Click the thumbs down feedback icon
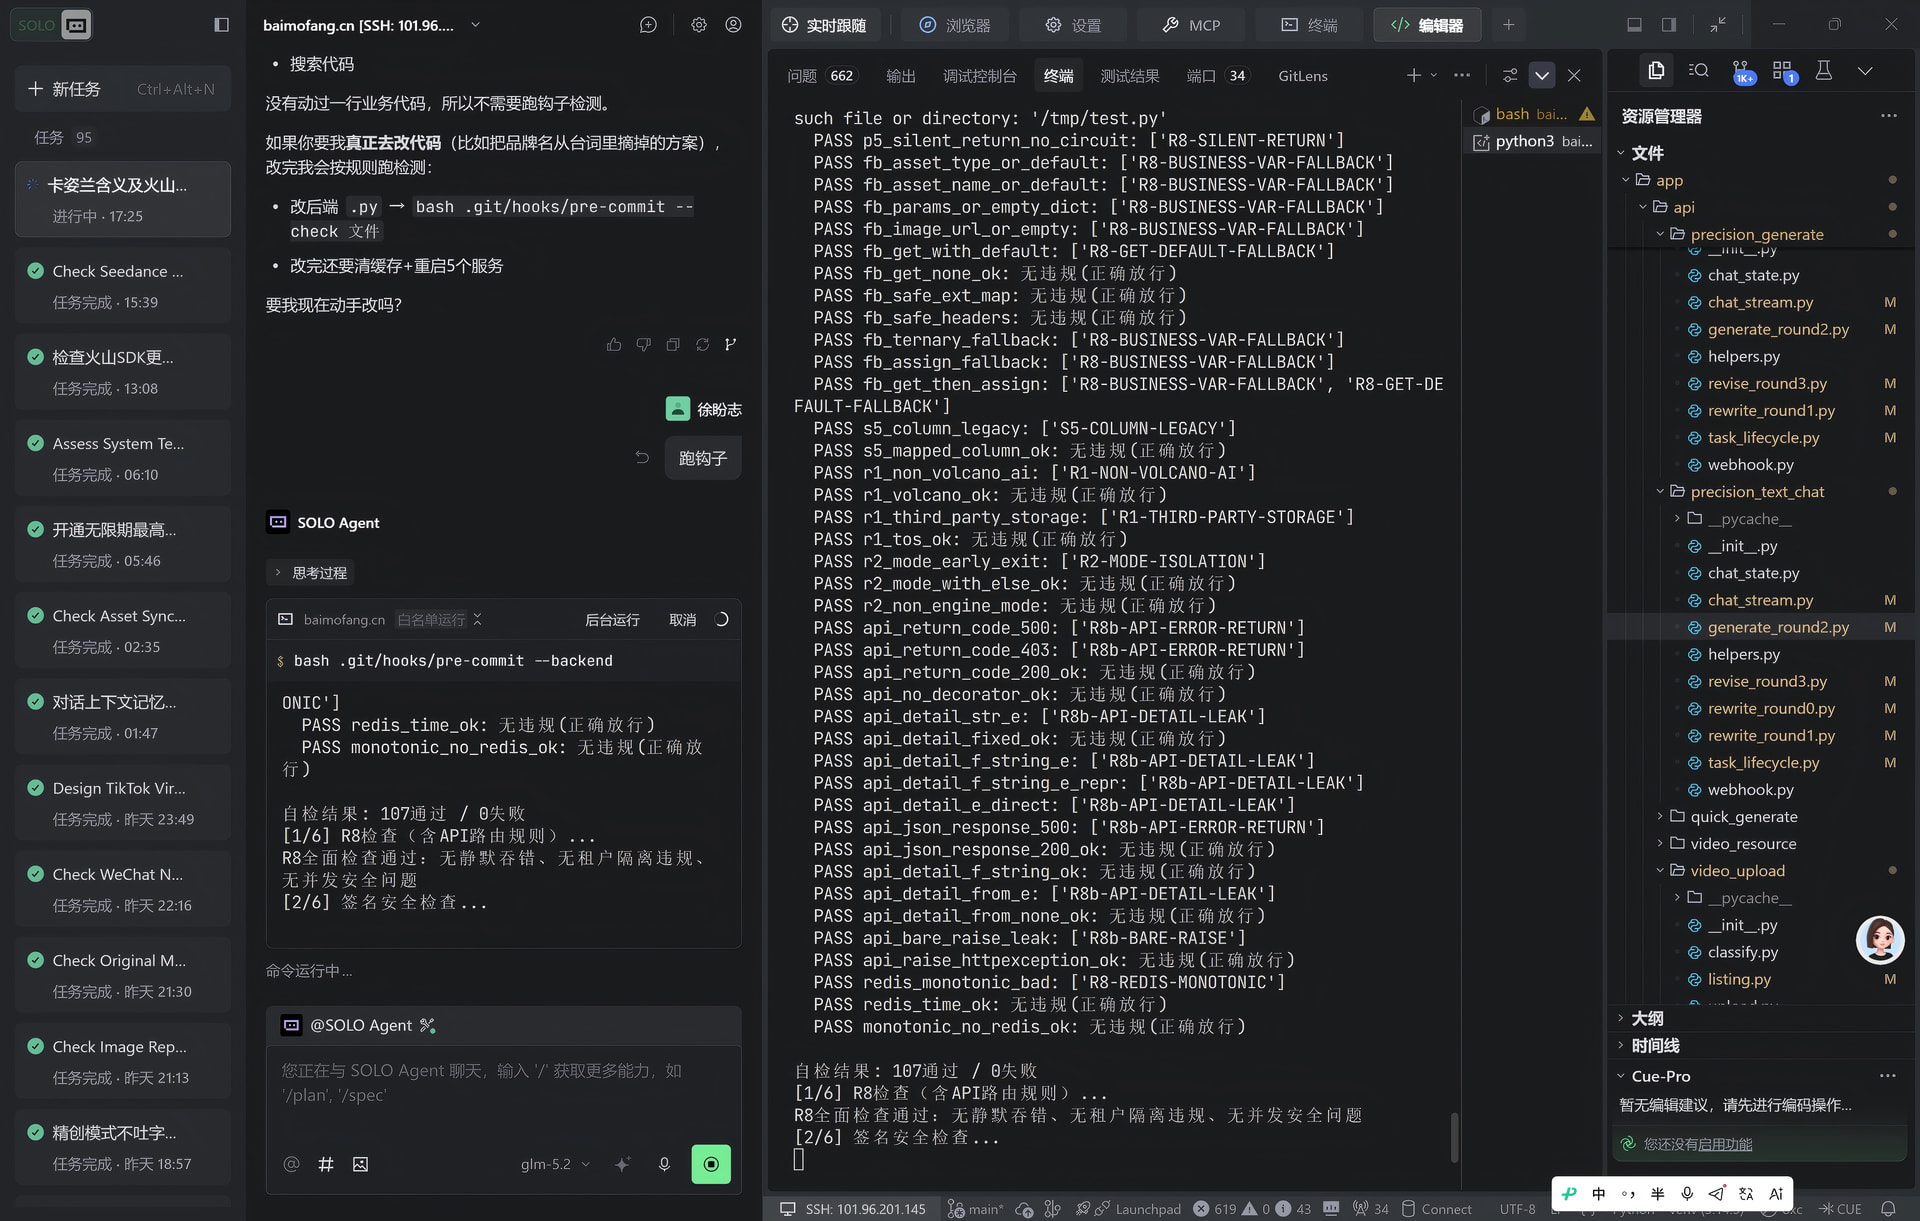 tap(644, 345)
